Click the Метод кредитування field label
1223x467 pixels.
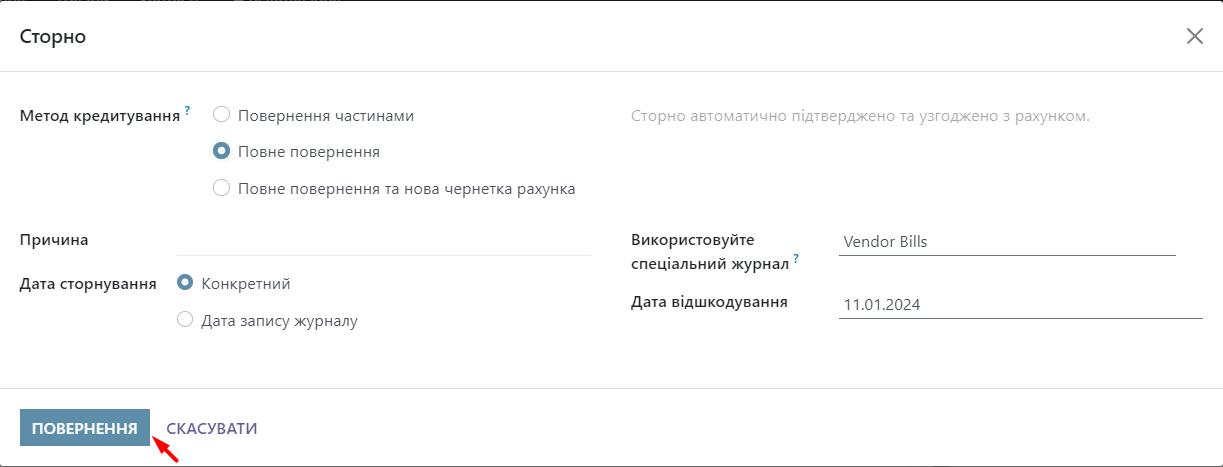click(100, 115)
